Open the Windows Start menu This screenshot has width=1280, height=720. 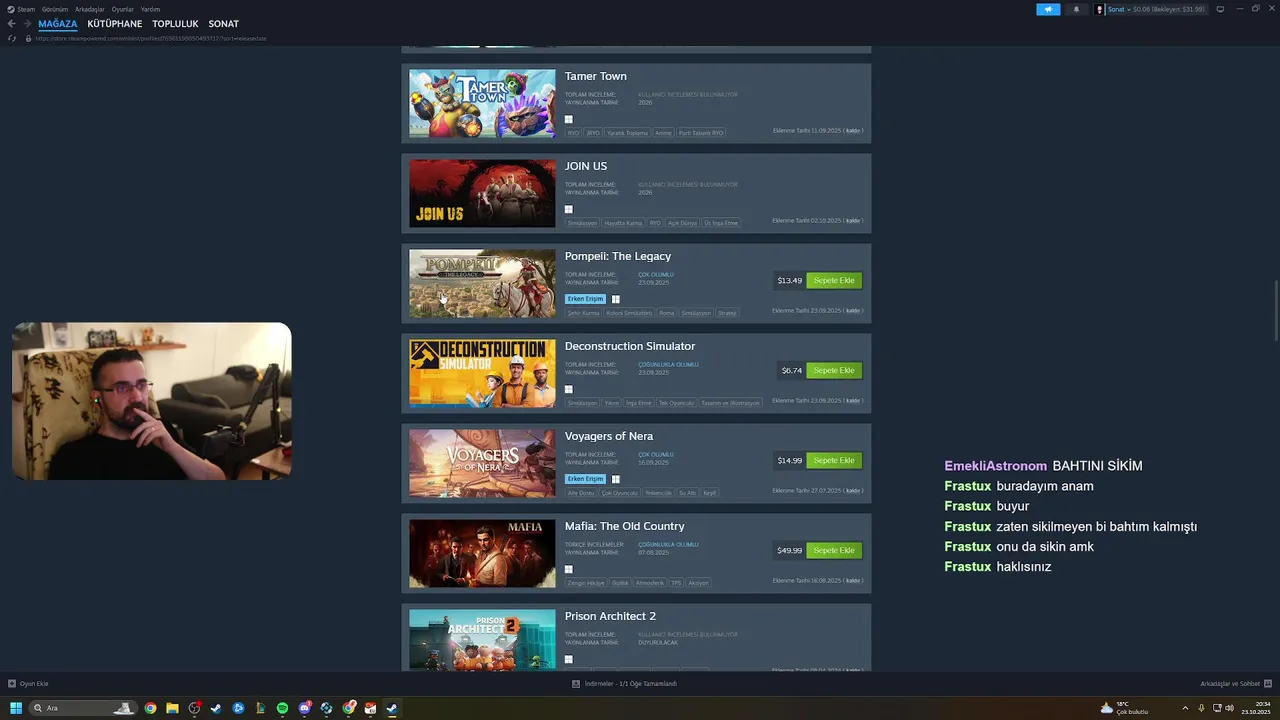(15, 708)
